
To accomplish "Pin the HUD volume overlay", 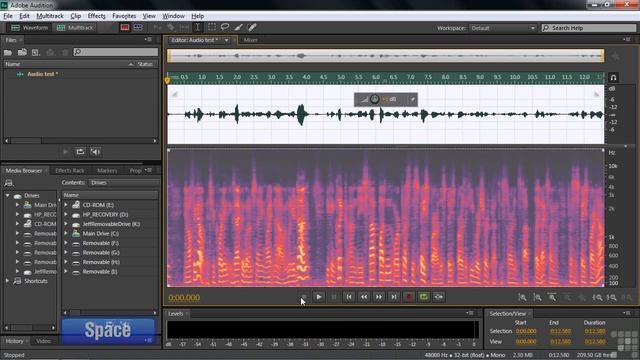I will 412,99.
